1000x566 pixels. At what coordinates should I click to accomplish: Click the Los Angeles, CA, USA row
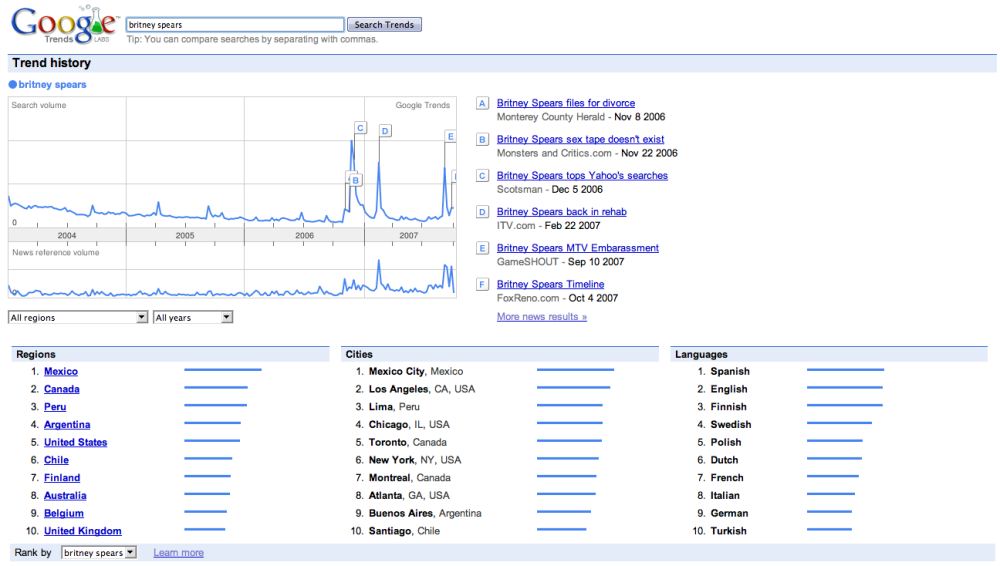pyautogui.click(x=422, y=389)
